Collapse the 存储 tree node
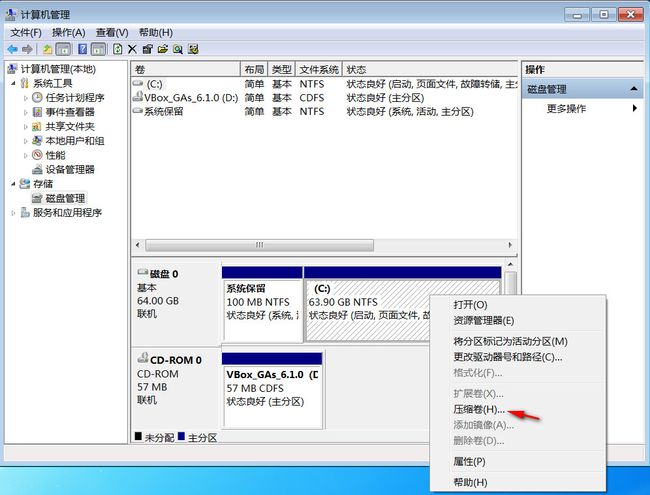650x495 pixels. 13,184
